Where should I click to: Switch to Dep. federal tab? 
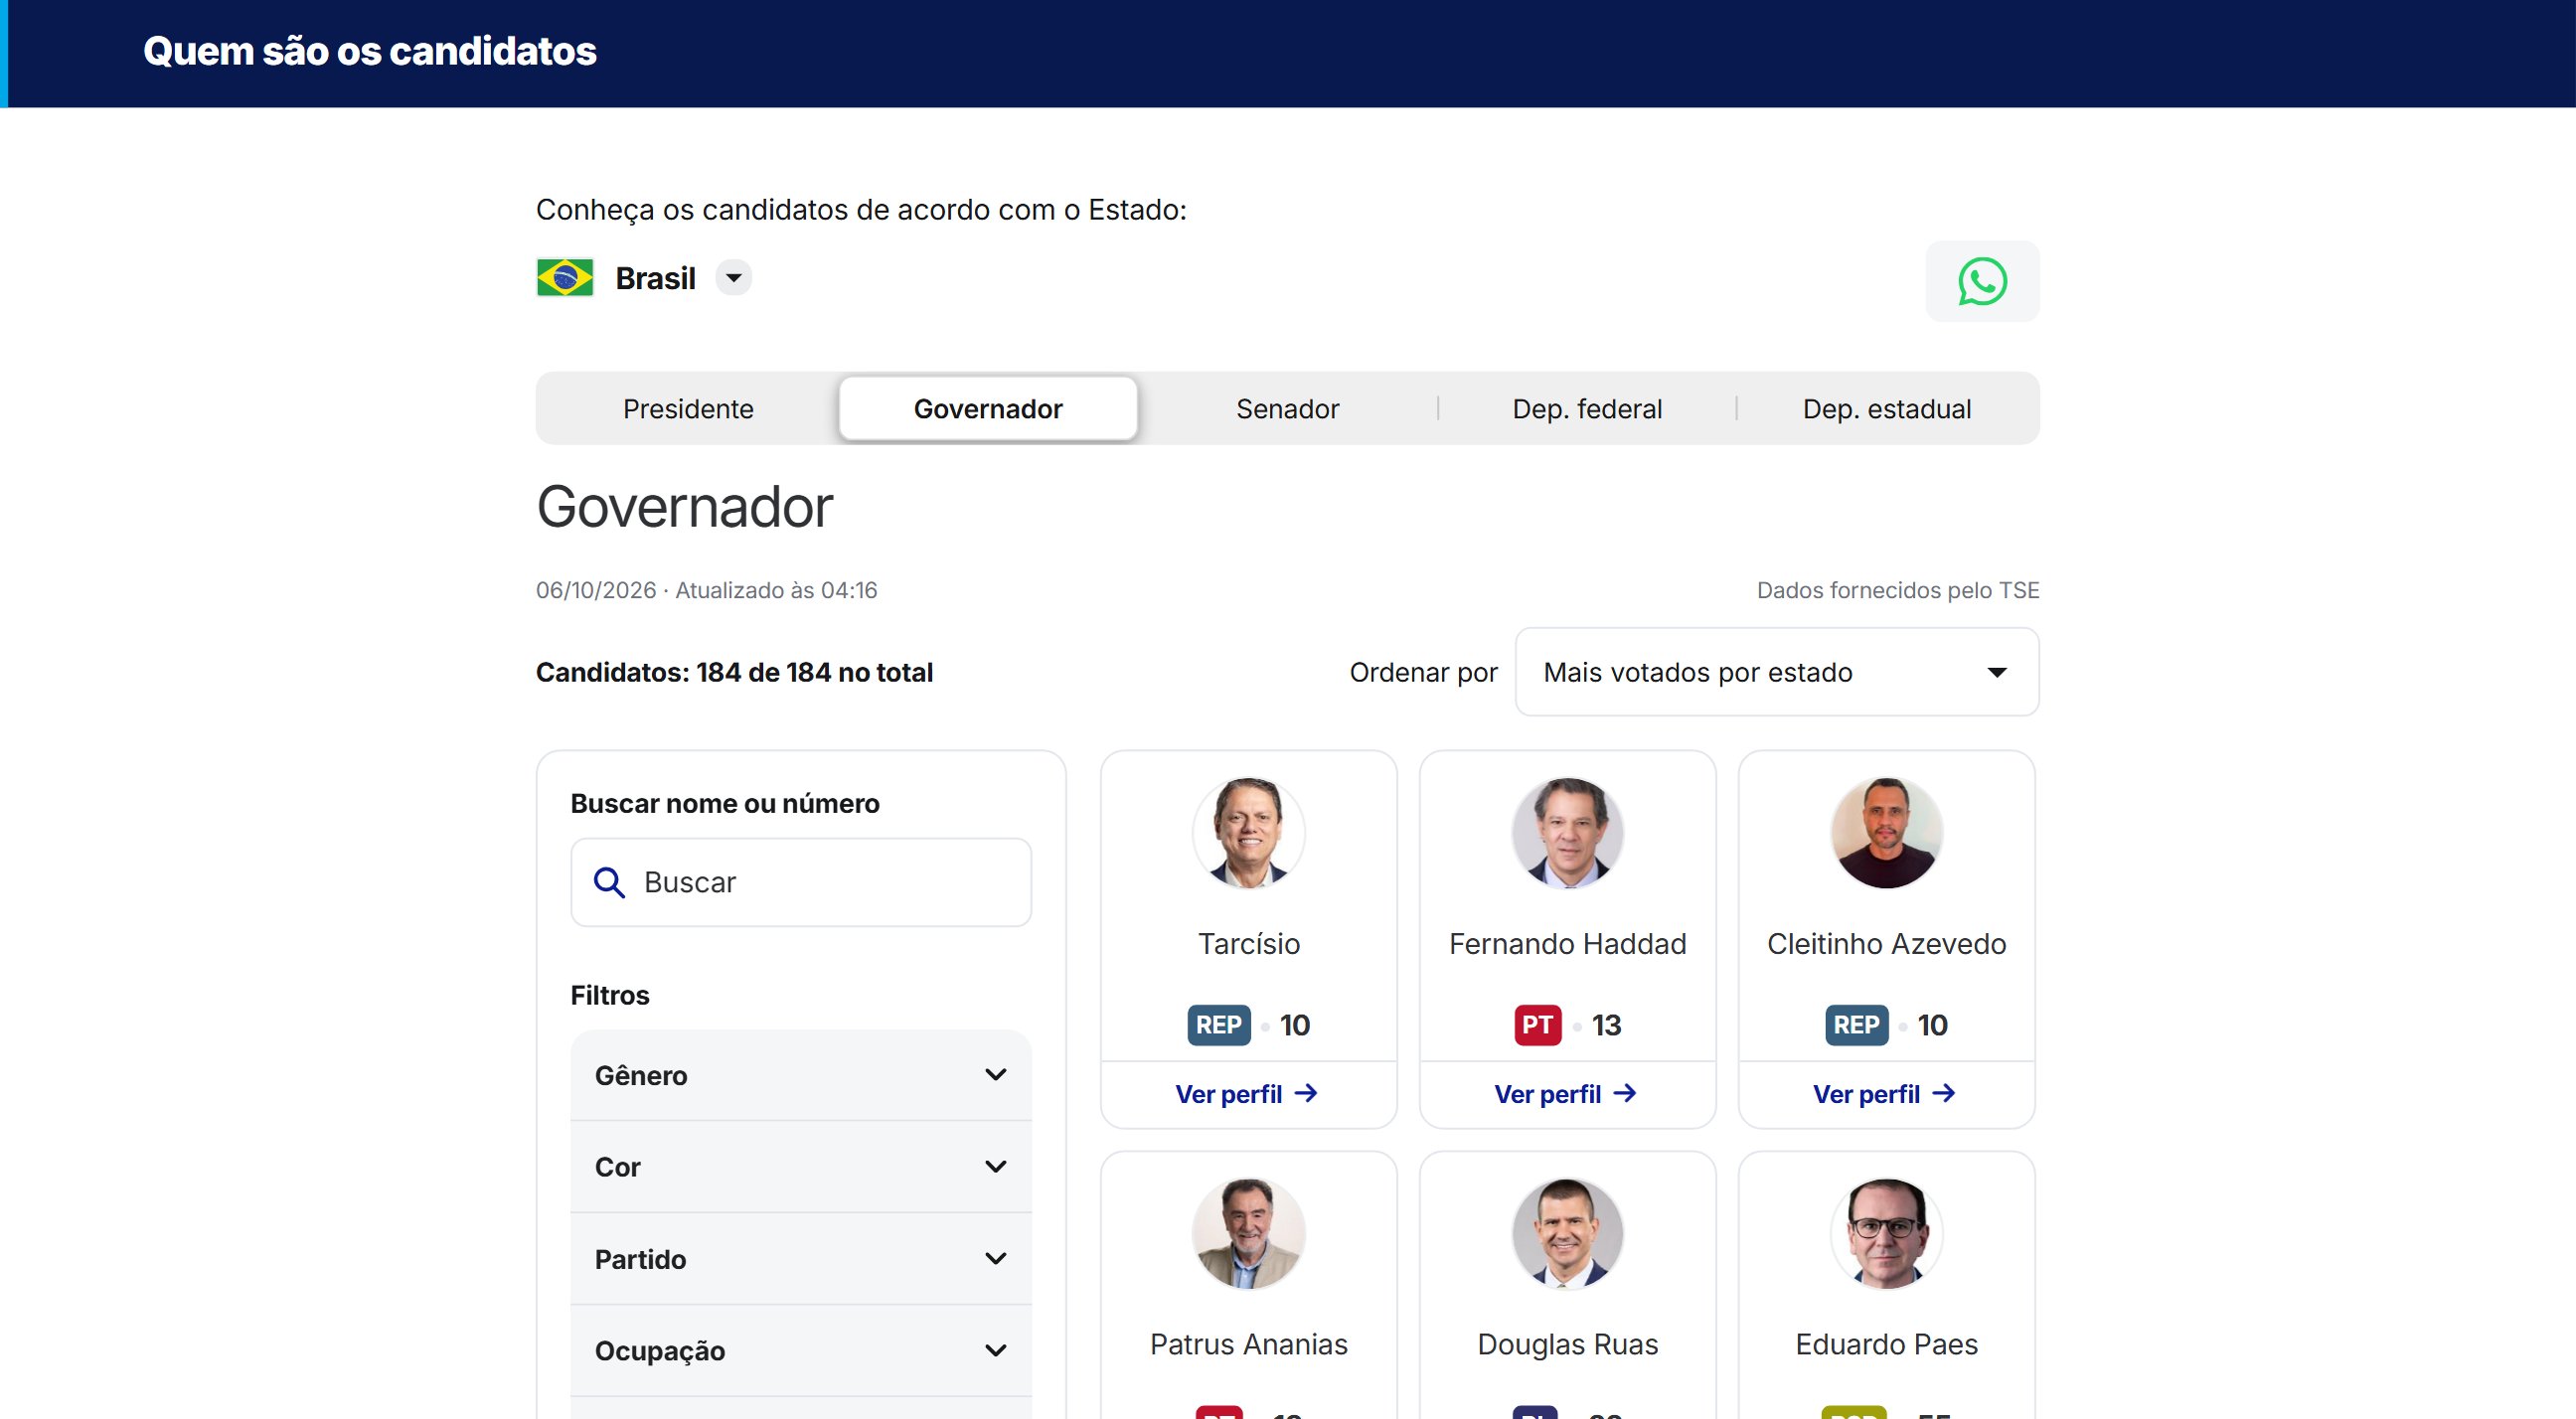click(x=1587, y=409)
